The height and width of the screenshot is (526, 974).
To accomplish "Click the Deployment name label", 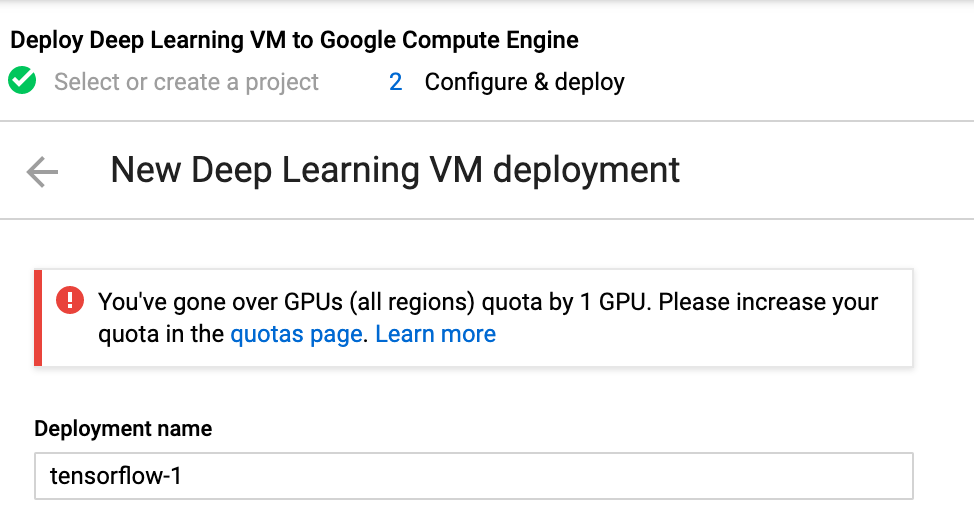I will pos(123,429).
